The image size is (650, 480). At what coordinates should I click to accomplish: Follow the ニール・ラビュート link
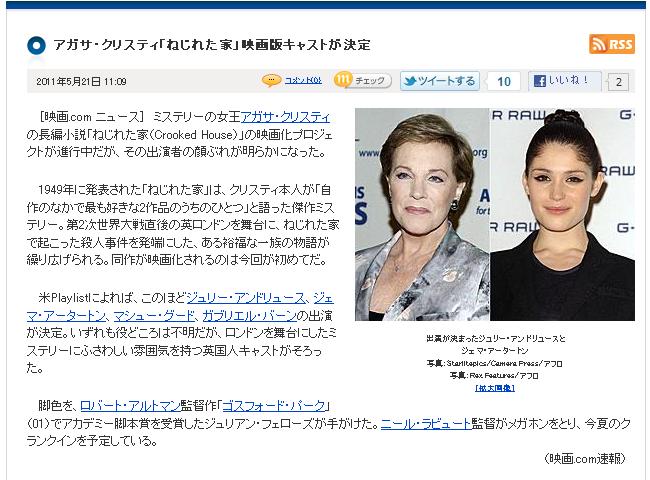[x=426, y=424]
